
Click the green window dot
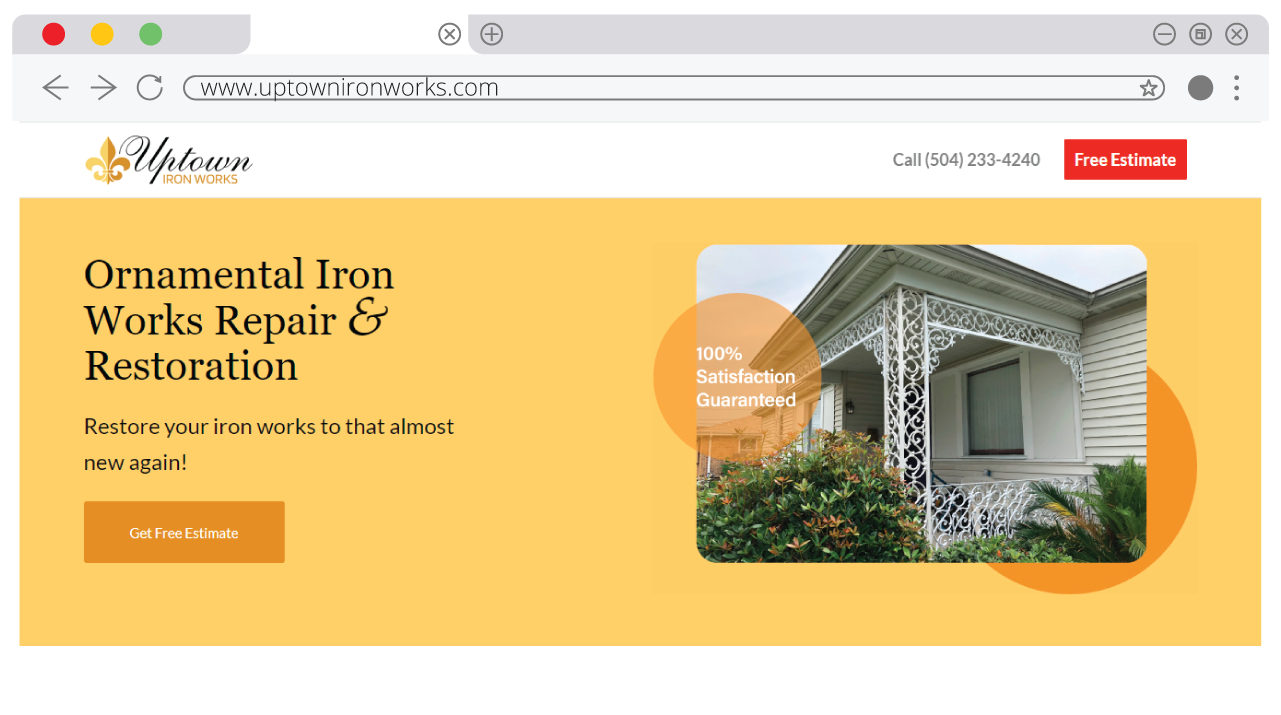click(x=150, y=35)
